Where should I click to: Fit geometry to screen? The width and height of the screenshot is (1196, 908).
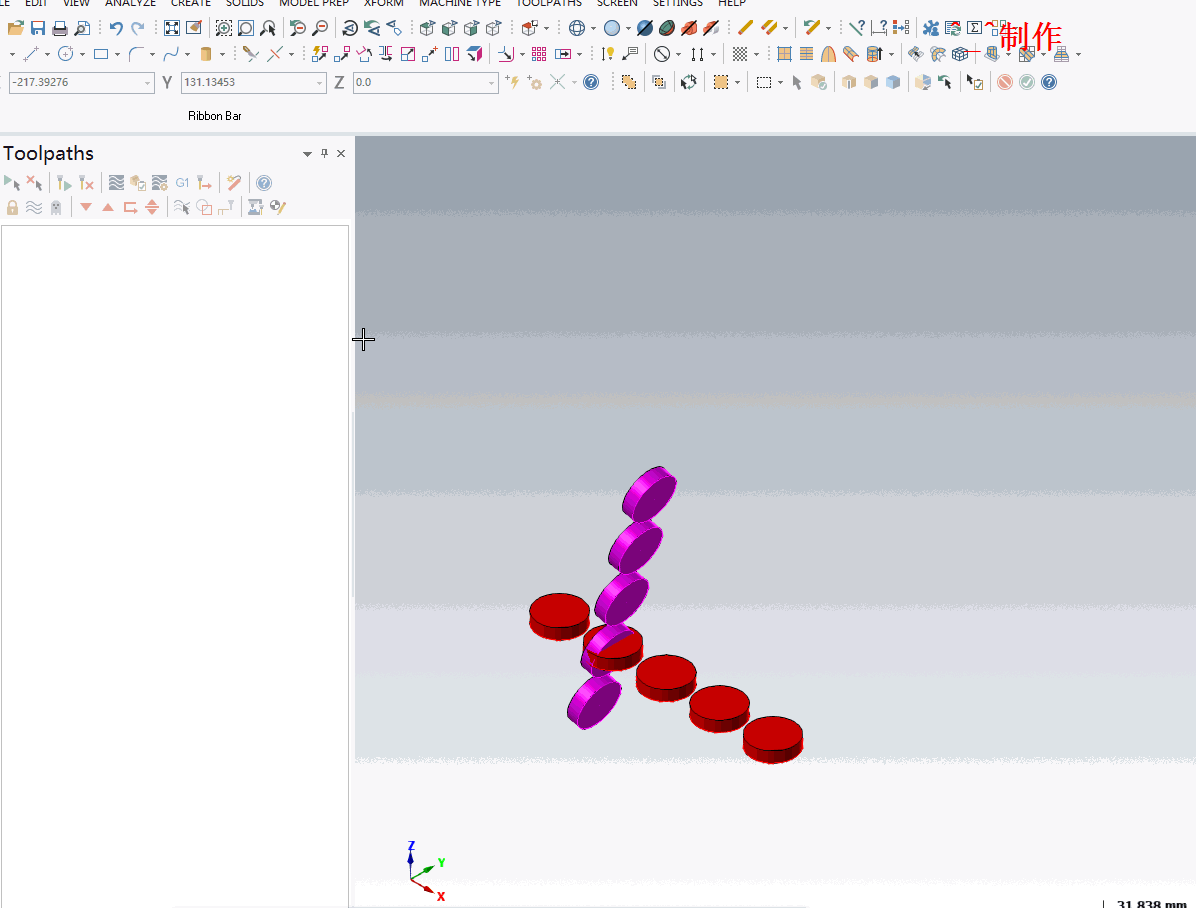tap(172, 28)
